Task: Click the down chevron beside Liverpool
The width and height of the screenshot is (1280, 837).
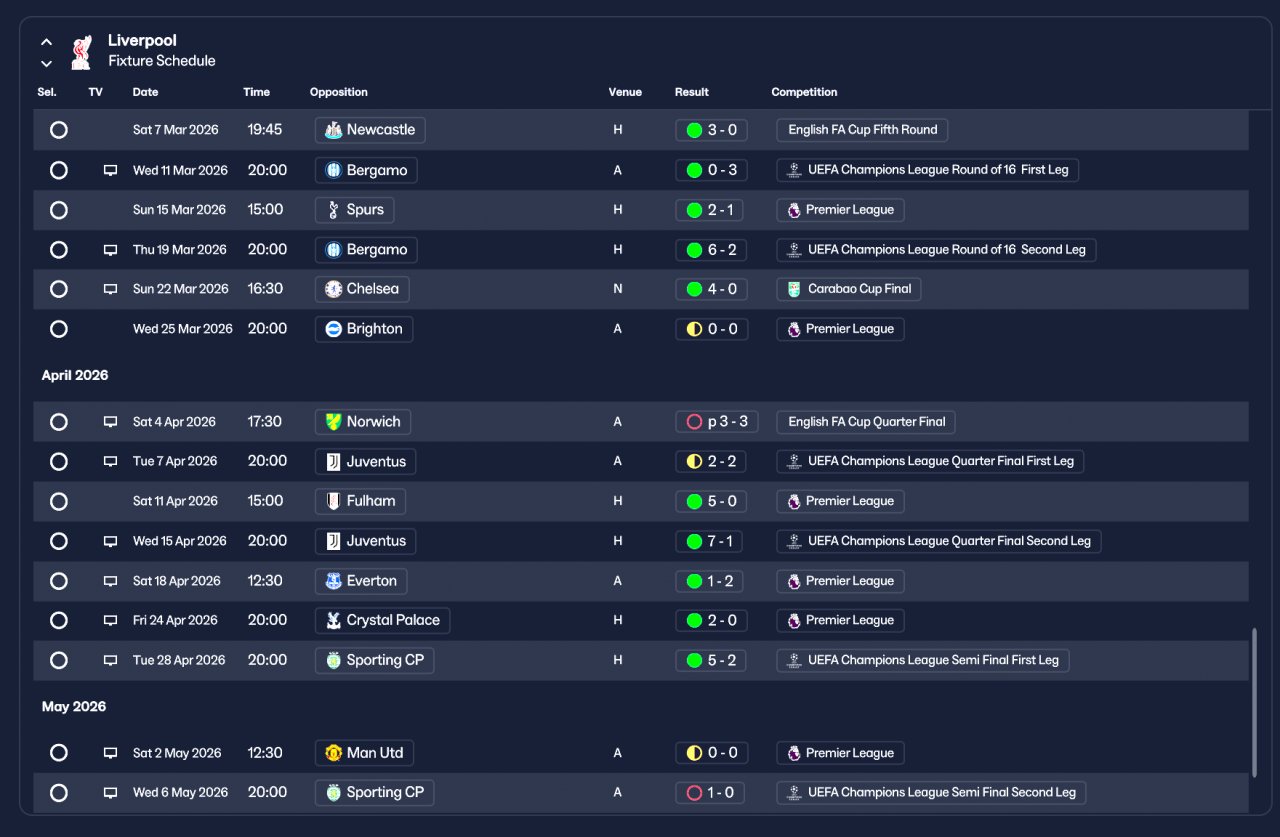Action: point(46,64)
